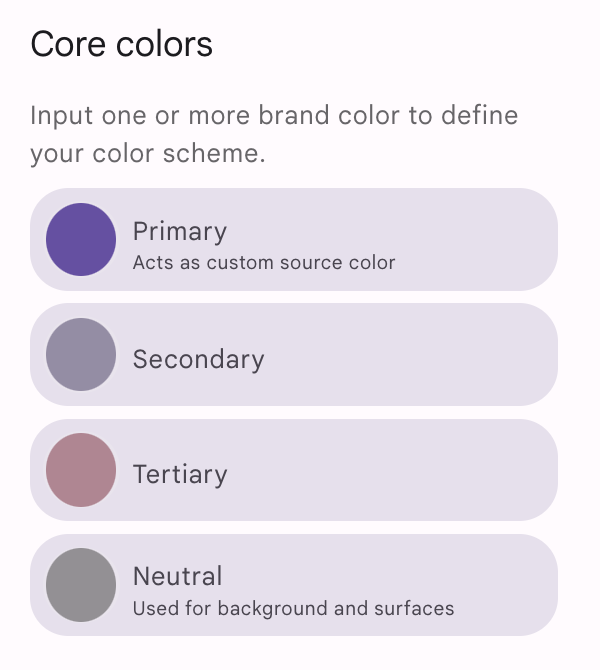Click 'Acts as custom source color' subtitle
This screenshot has height=670, width=600.
point(264,263)
